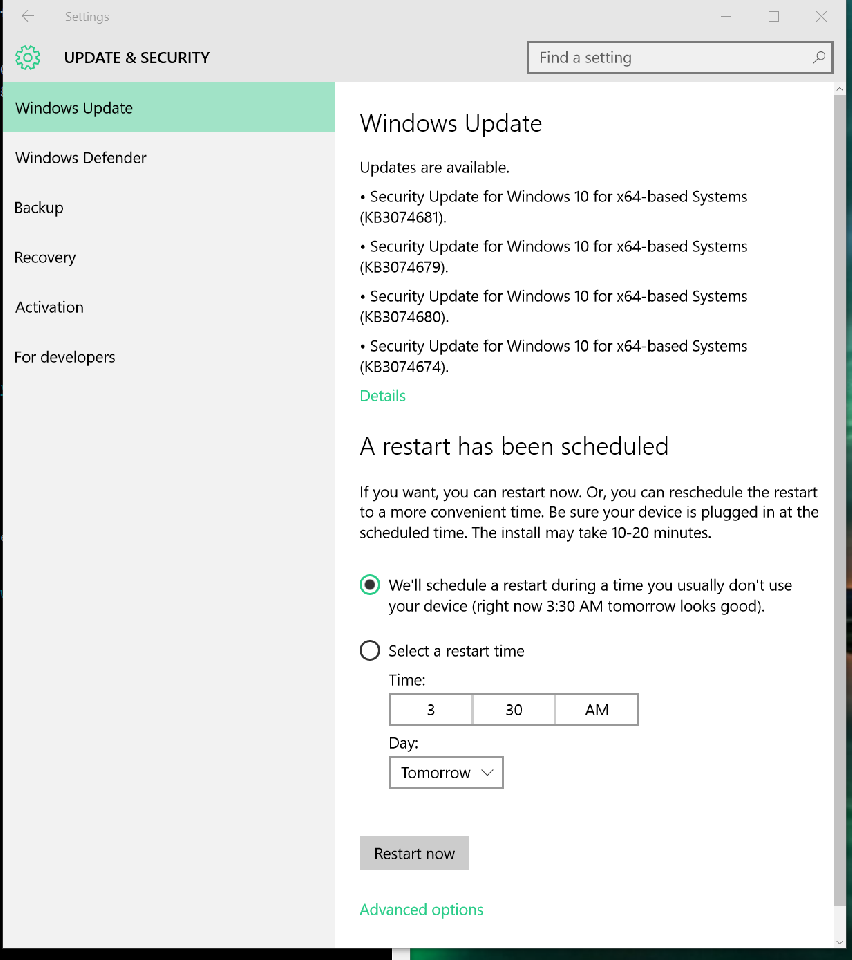Click the KB3074680 security update entry
Image resolution: width=852 pixels, height=960 pixels.
coord(553,306)
